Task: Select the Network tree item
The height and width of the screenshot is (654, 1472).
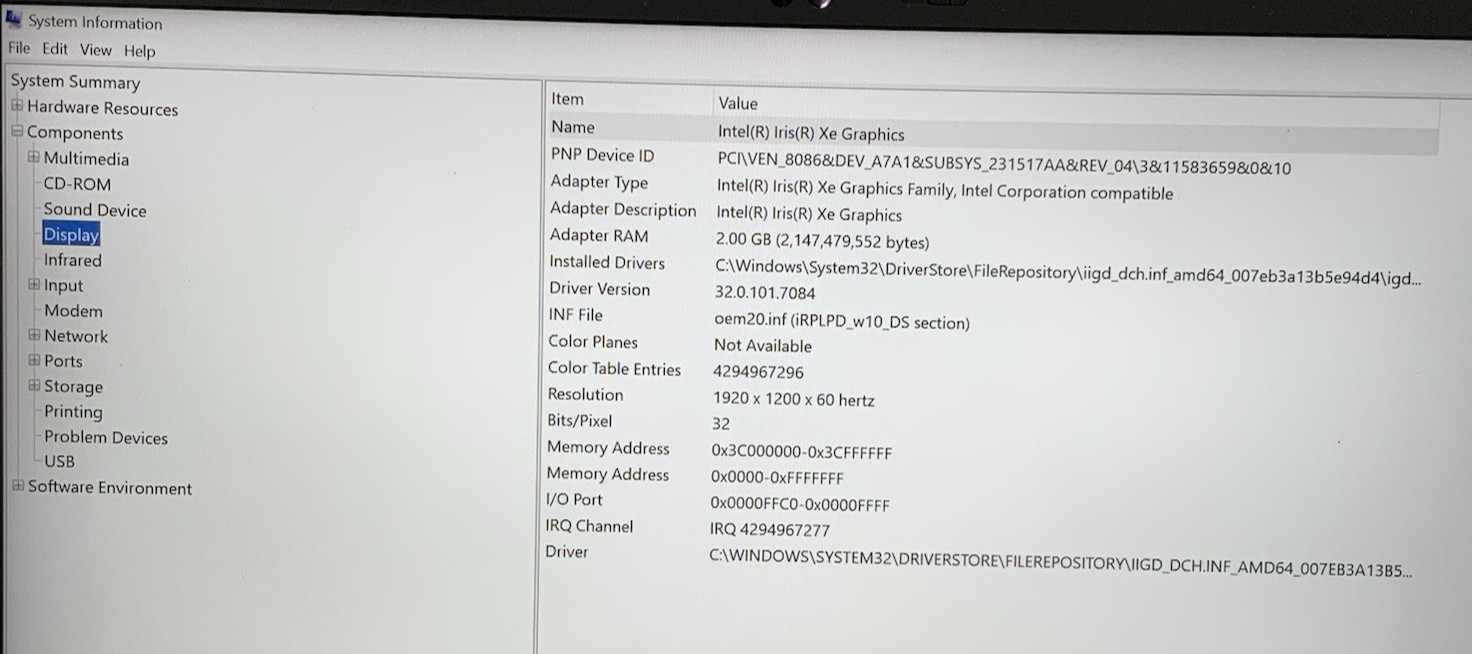Action: click(76, 336)
